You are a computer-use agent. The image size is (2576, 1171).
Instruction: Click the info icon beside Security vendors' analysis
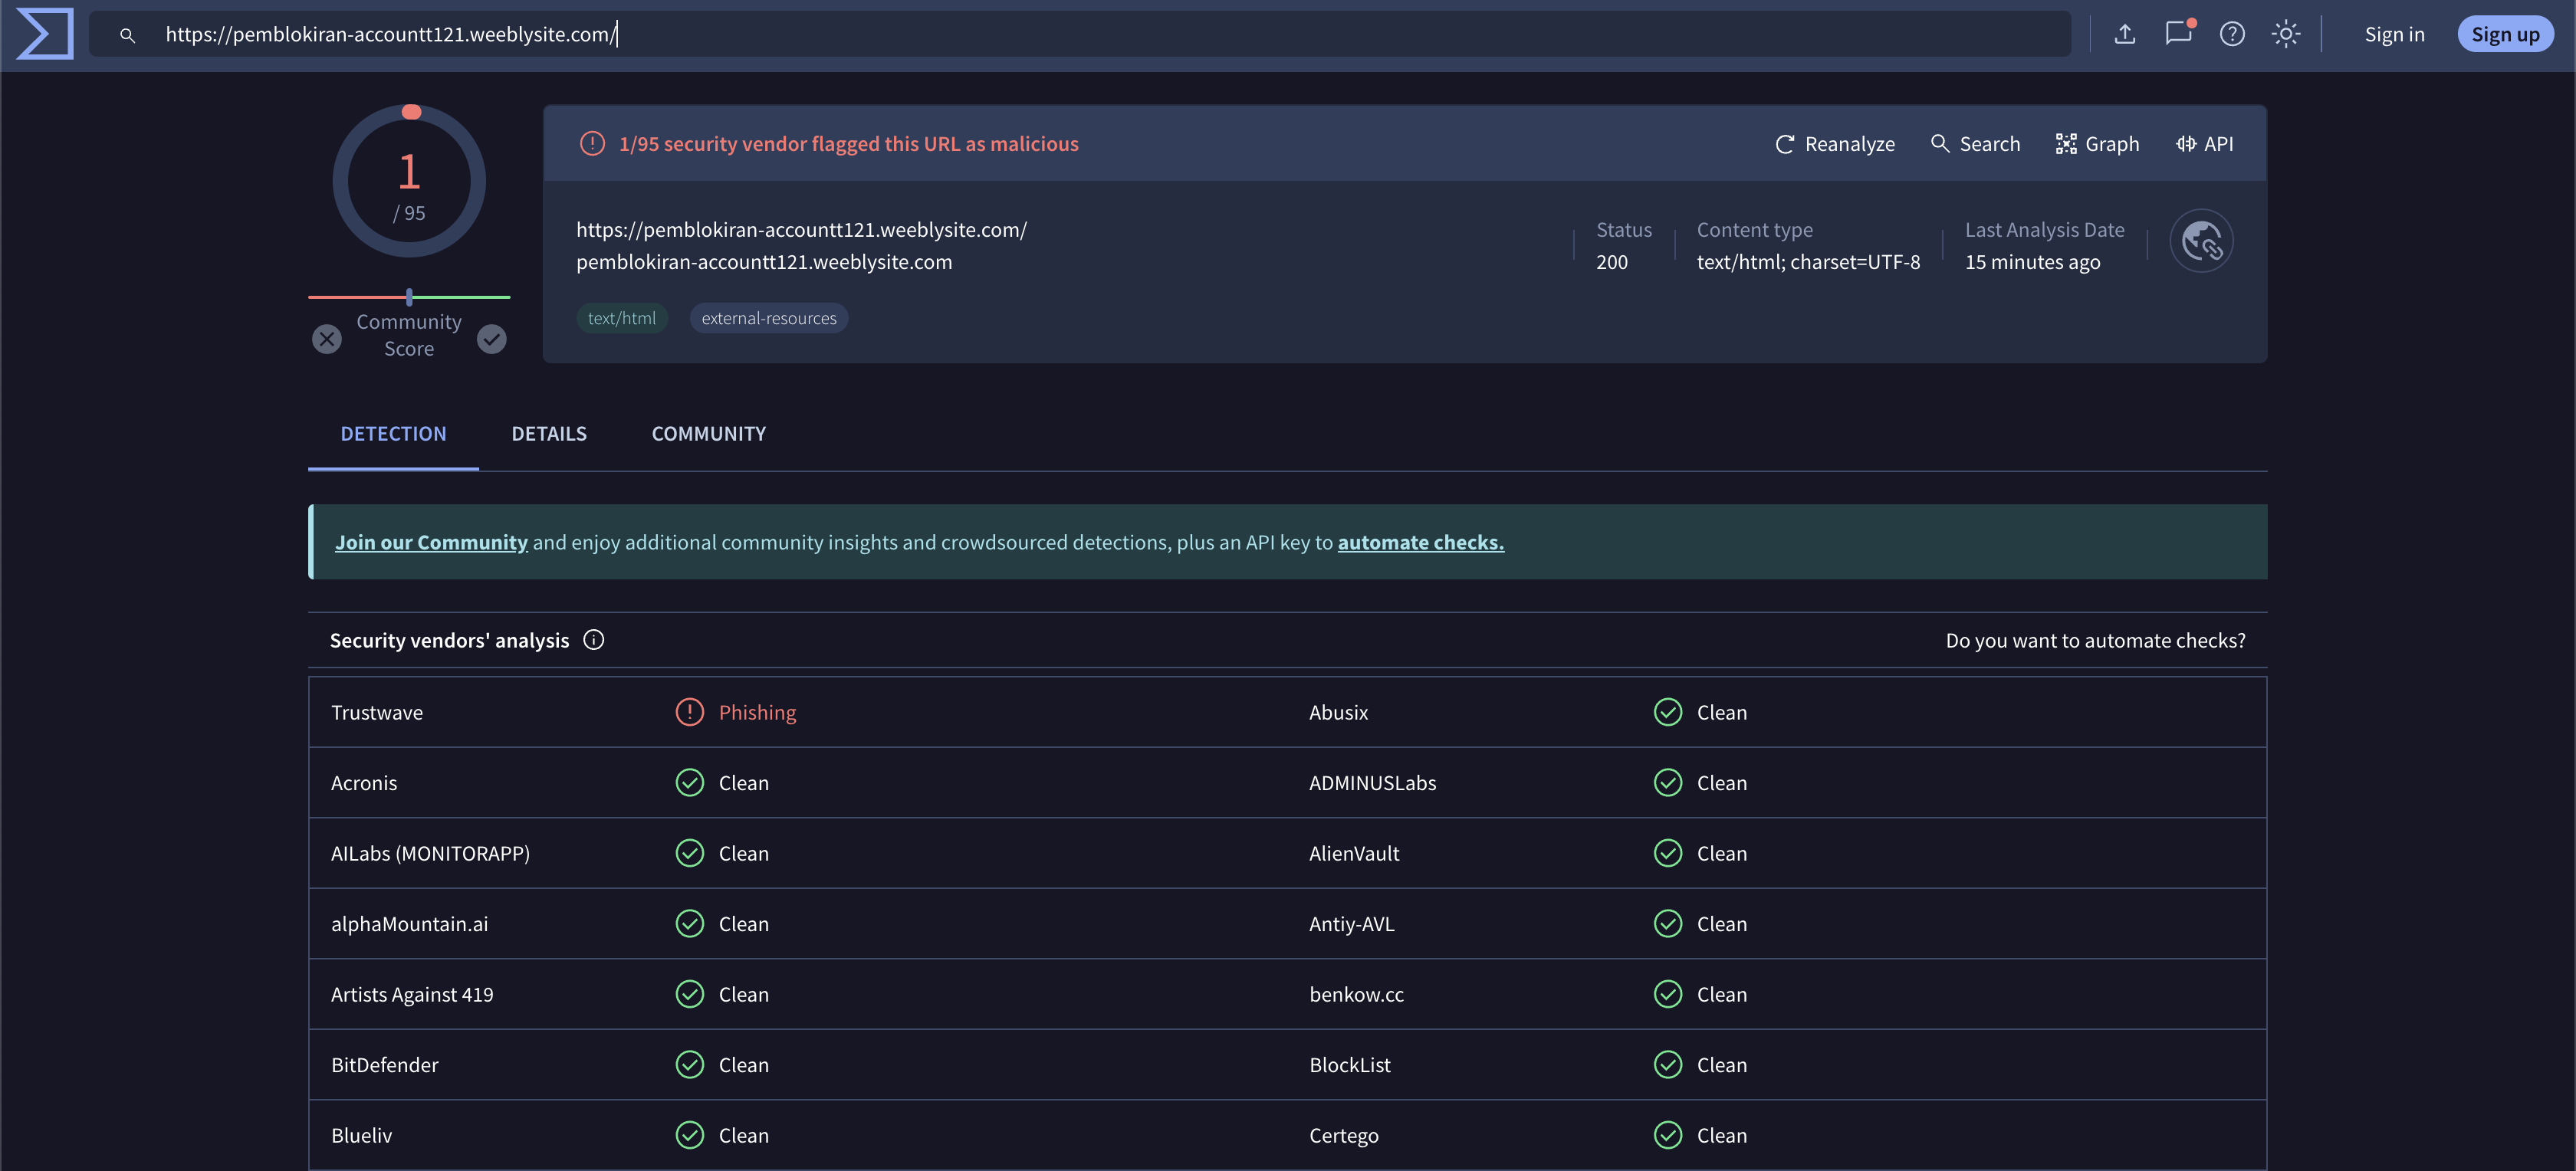coord(594,640)
